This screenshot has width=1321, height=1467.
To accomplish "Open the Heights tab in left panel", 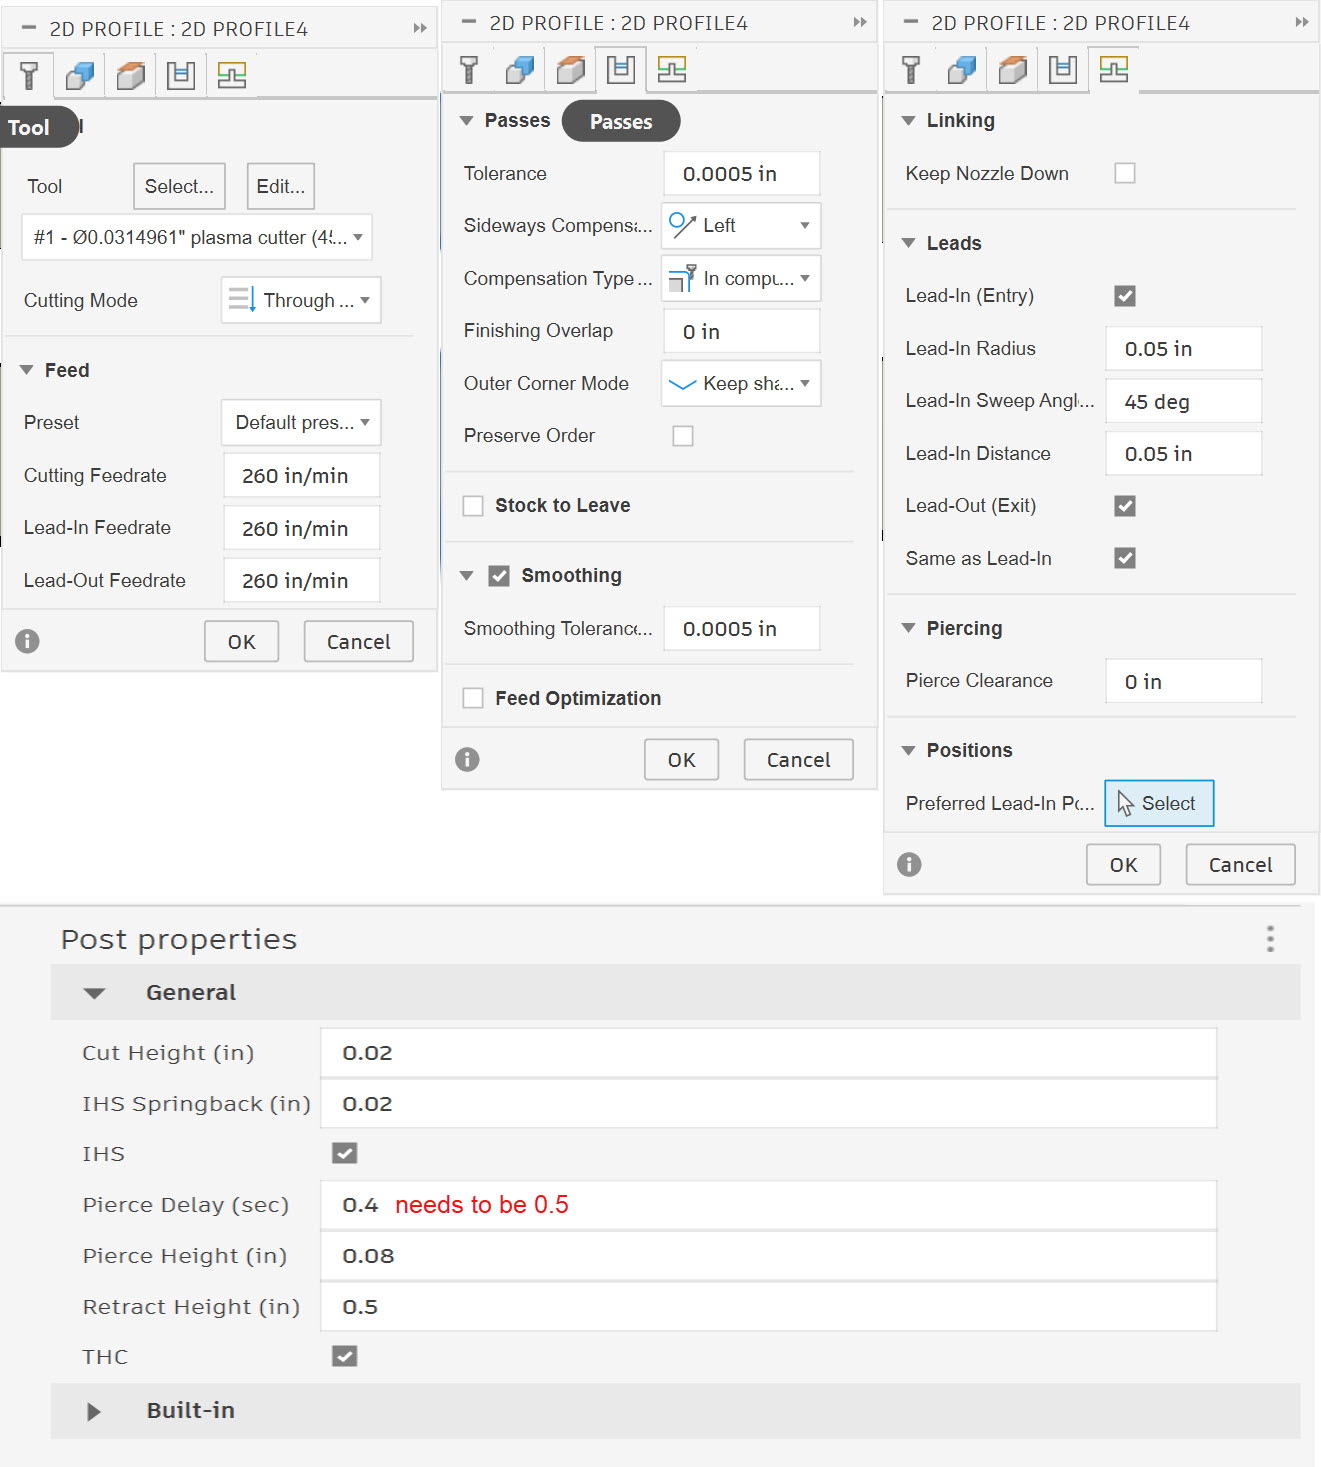I will (130, 75).
